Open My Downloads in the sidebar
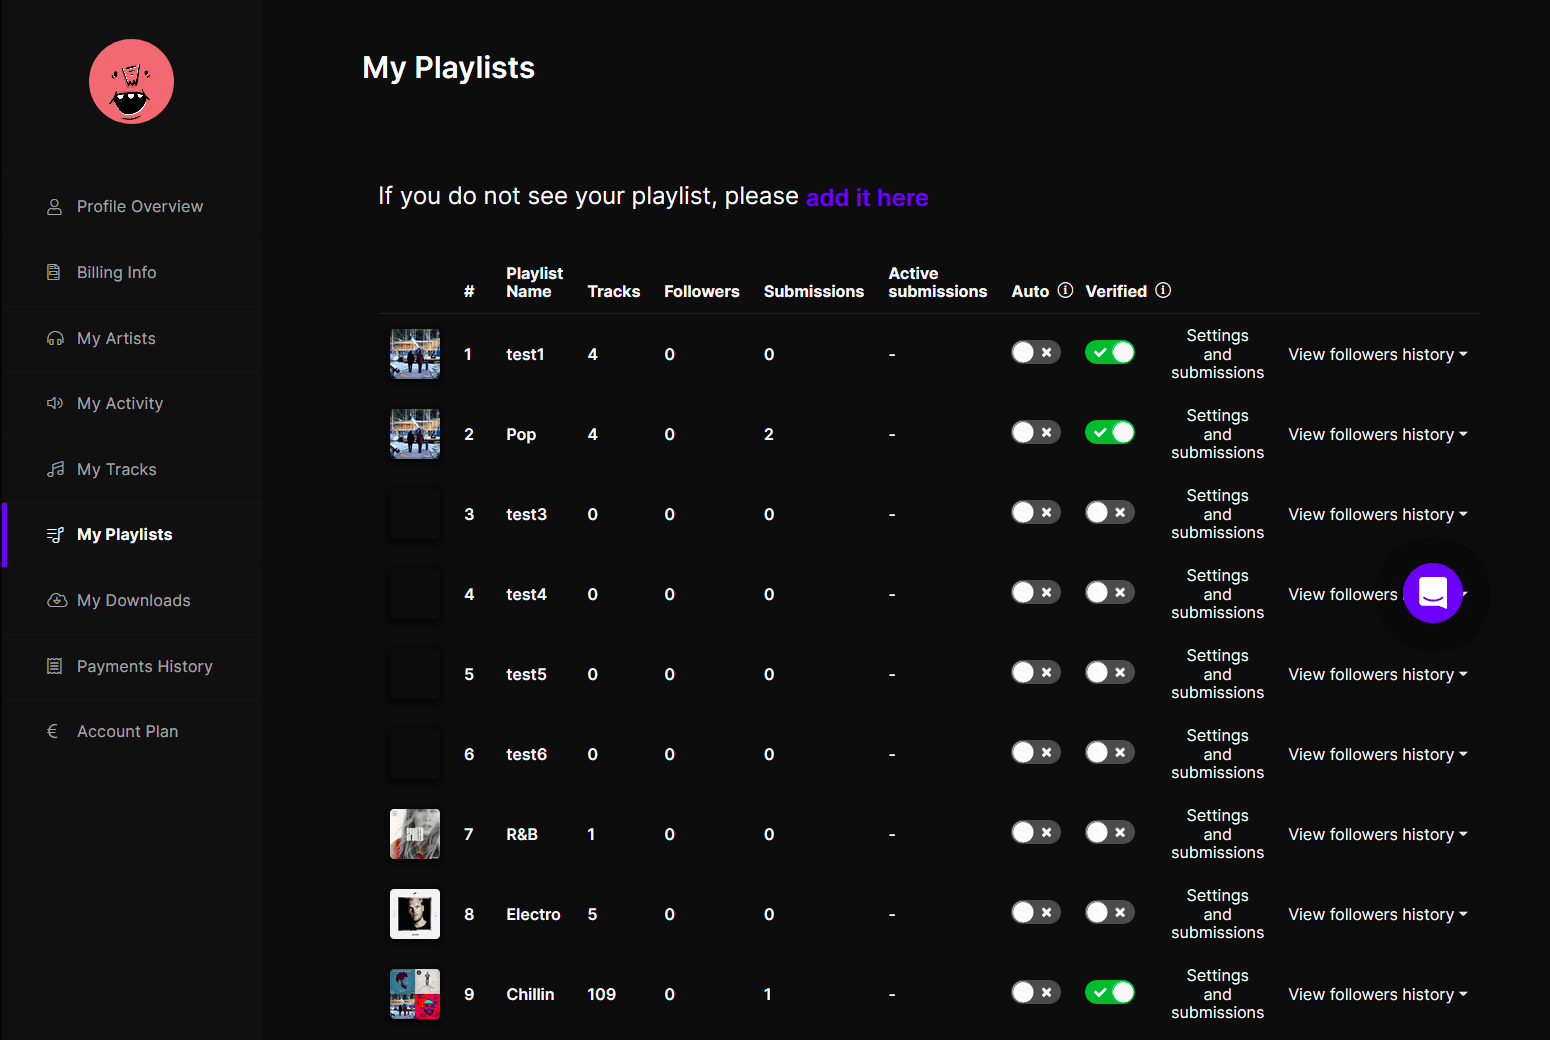The image size is (1550, 1040). (x=133, y=600)
